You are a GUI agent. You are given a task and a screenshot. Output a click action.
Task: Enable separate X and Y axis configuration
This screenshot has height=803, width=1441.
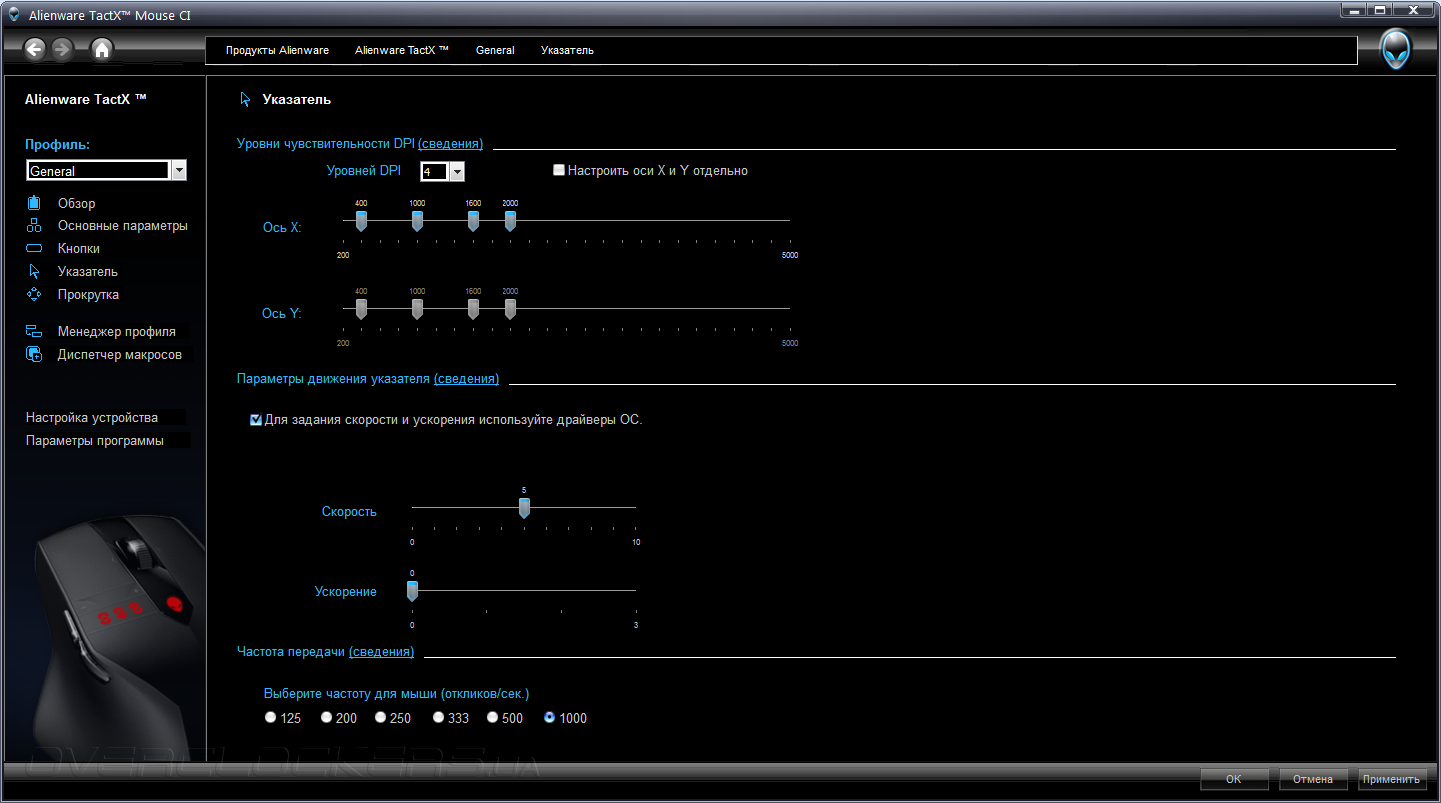pos(559,170)
